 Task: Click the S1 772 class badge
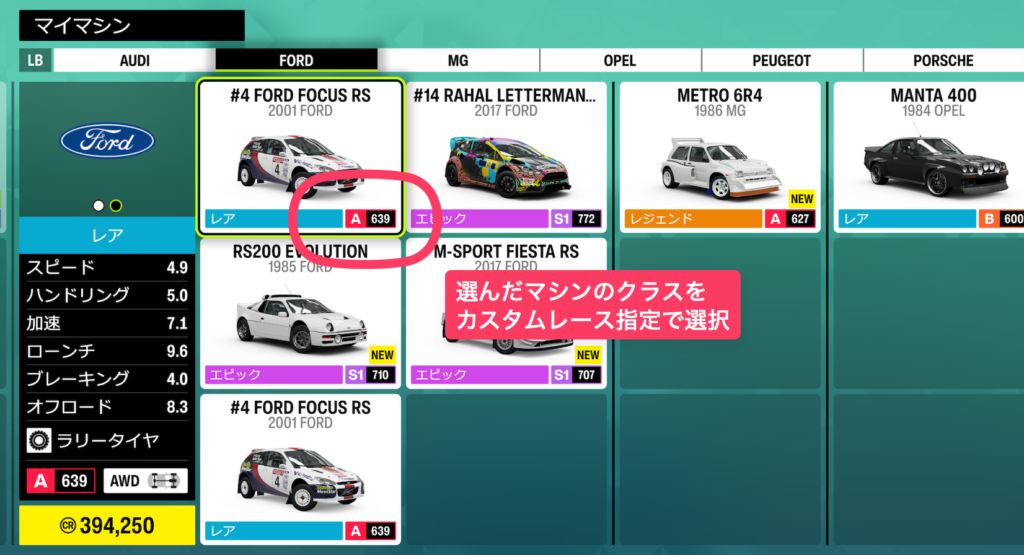click(x=575, y=219)
